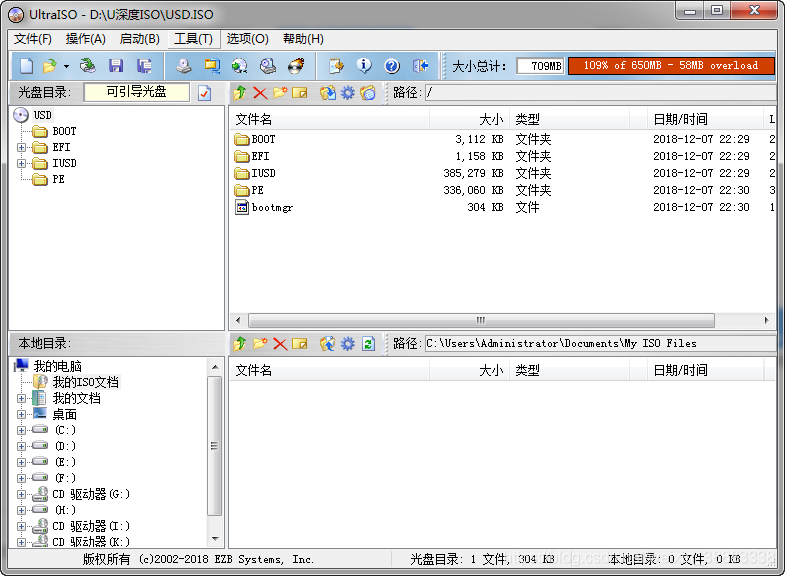Image resolution: width=785 pixels, height=576 pixels.
Task: Click the Save As multi-floppy icon
Action: [x=144, y=66]
